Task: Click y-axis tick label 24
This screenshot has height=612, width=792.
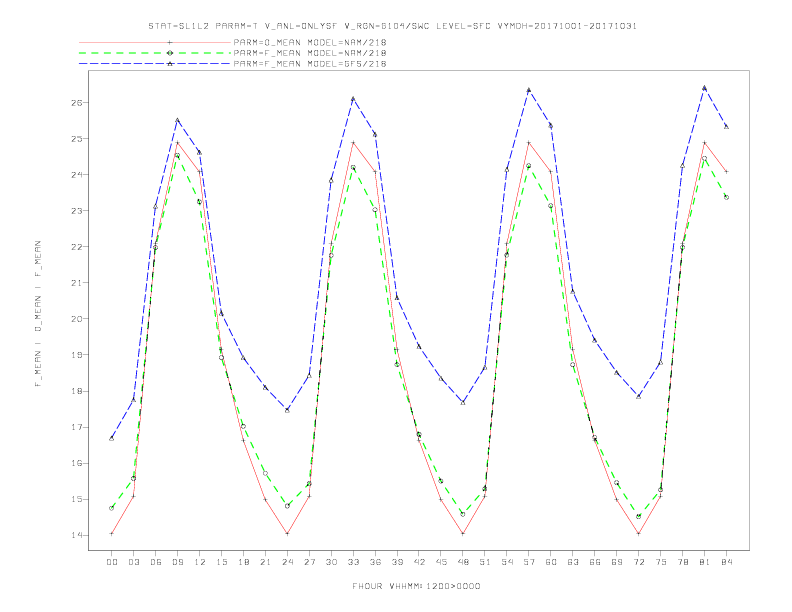Action: tap(76, 175)
